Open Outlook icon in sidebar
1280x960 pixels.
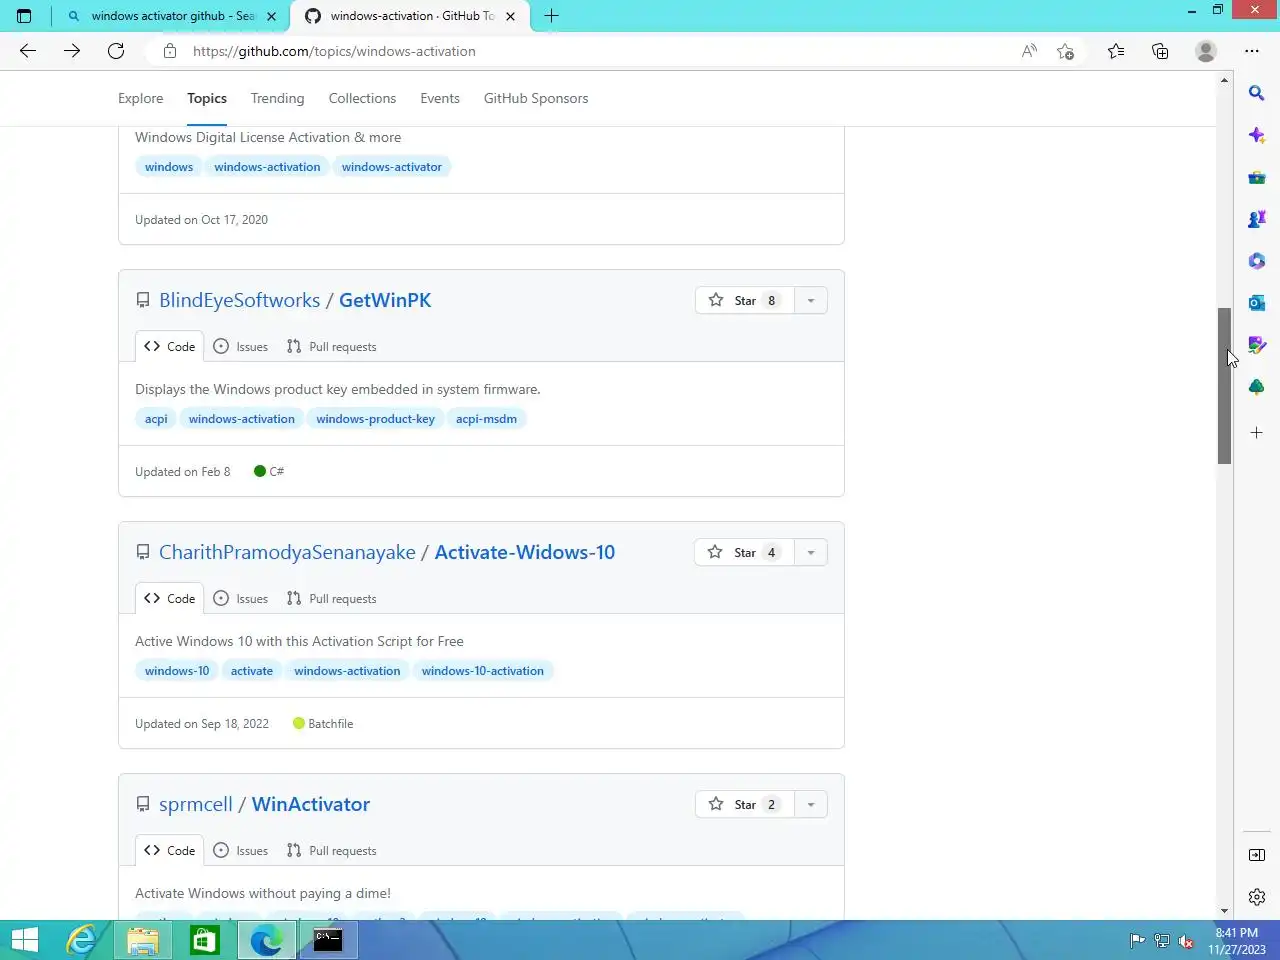(x=1257, y=303)
